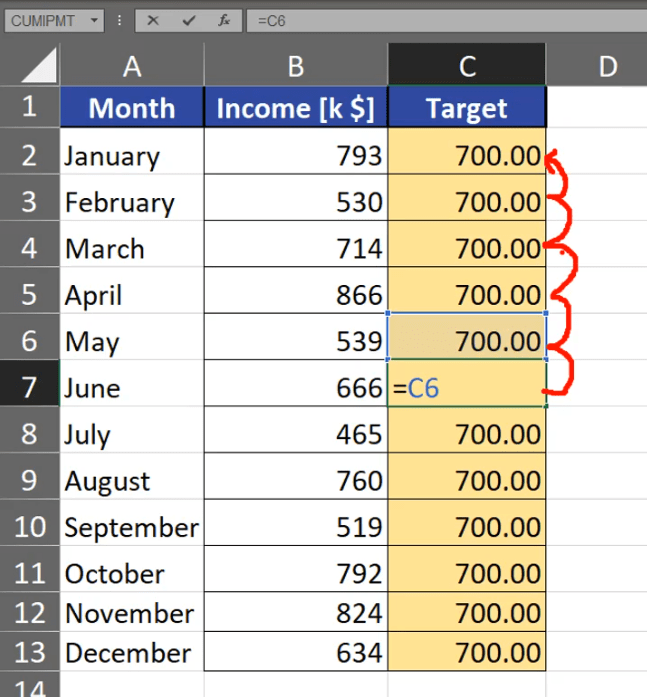Select the March cell

coord(132,244)
